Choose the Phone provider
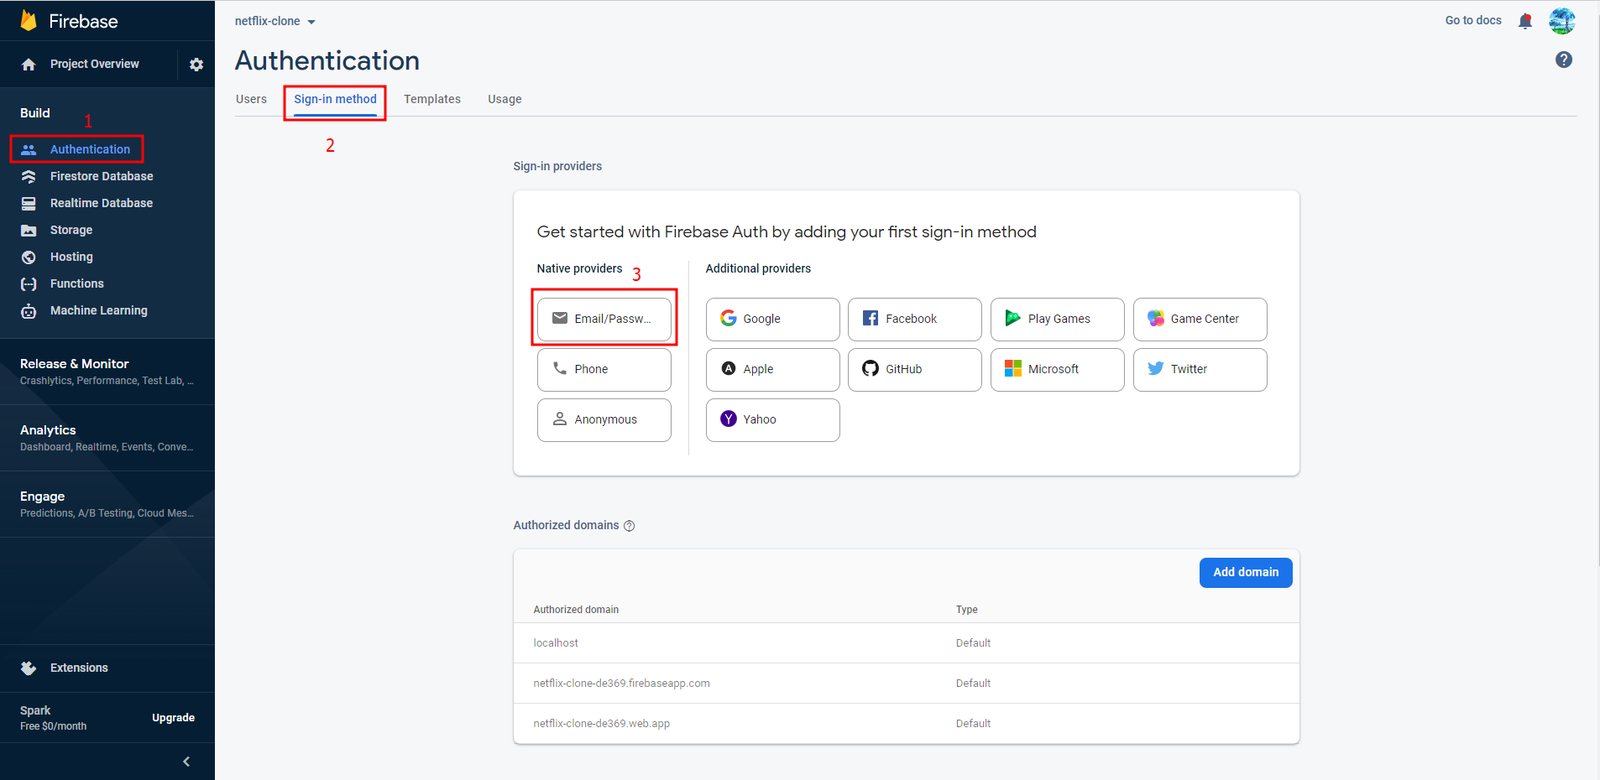Viewport: 1600px width, 780px height. coord(604,369)
